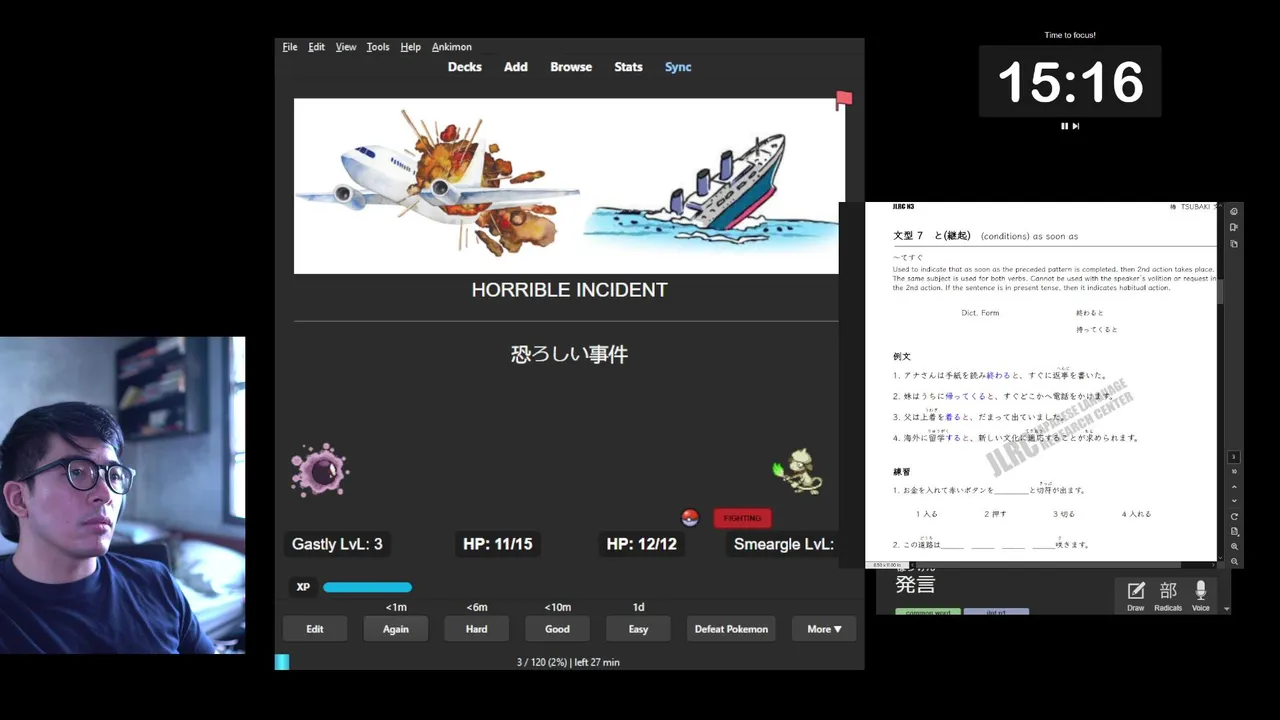
Task: Click the green common word tag
Action: (x=928, y=611)
